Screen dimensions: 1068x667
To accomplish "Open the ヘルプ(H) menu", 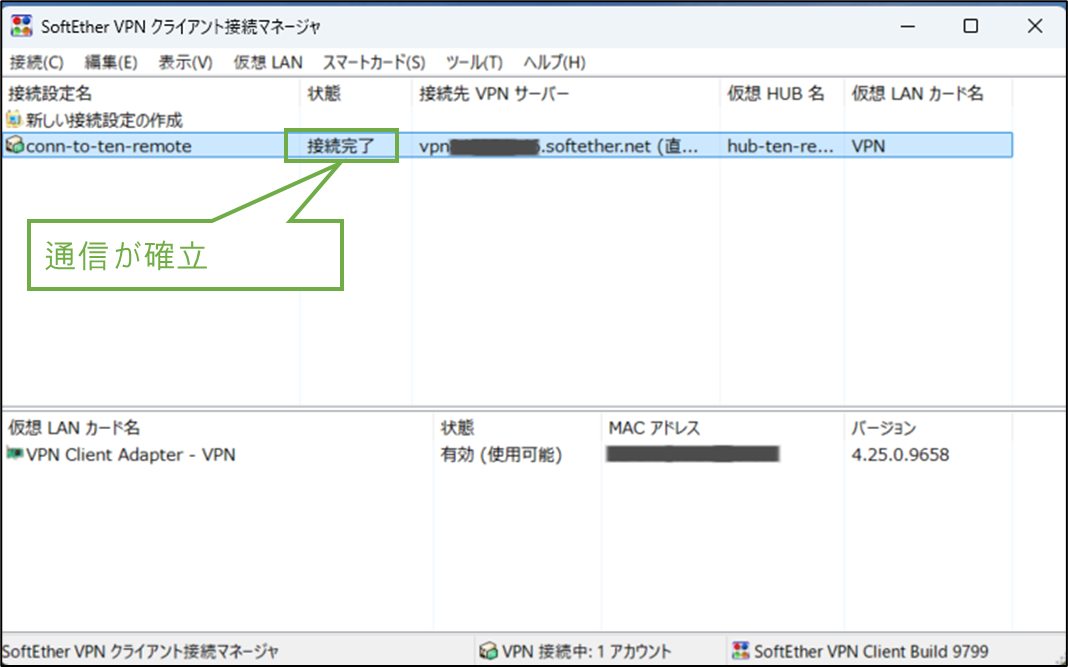I will (x=554, y=63).
